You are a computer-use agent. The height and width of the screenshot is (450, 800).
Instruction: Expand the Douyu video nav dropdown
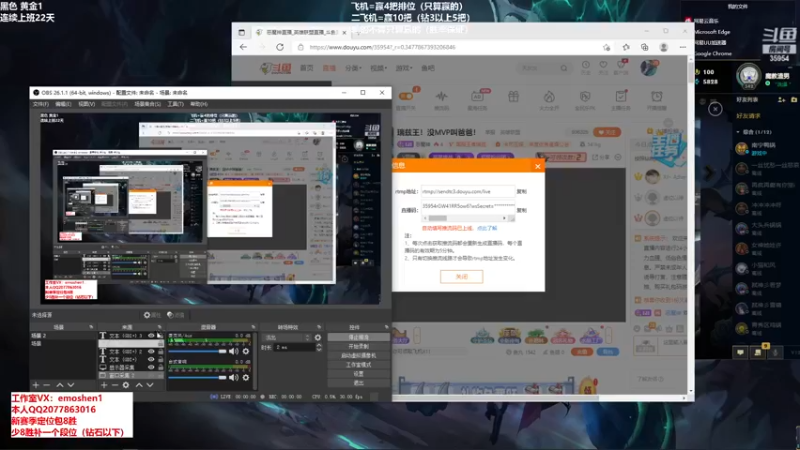pyautogui.click(x=378, y=68)
